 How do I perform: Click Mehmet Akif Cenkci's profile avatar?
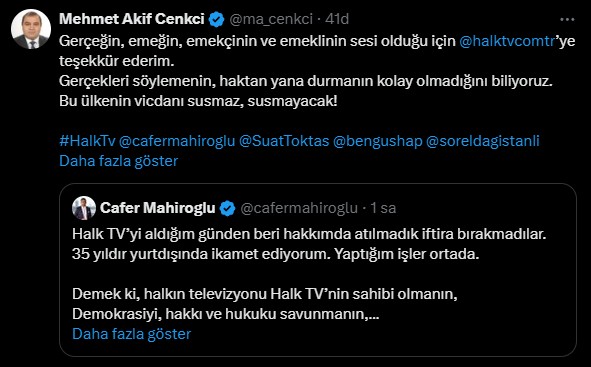(x=31, y=29)
